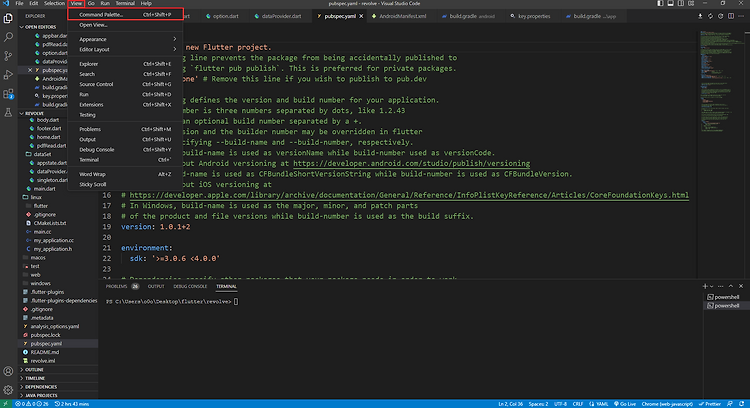Image resolution: width=750 pixels, height=408 pixels.
Task: Click the new terminal plus icon
Action: tap(705, 286)
